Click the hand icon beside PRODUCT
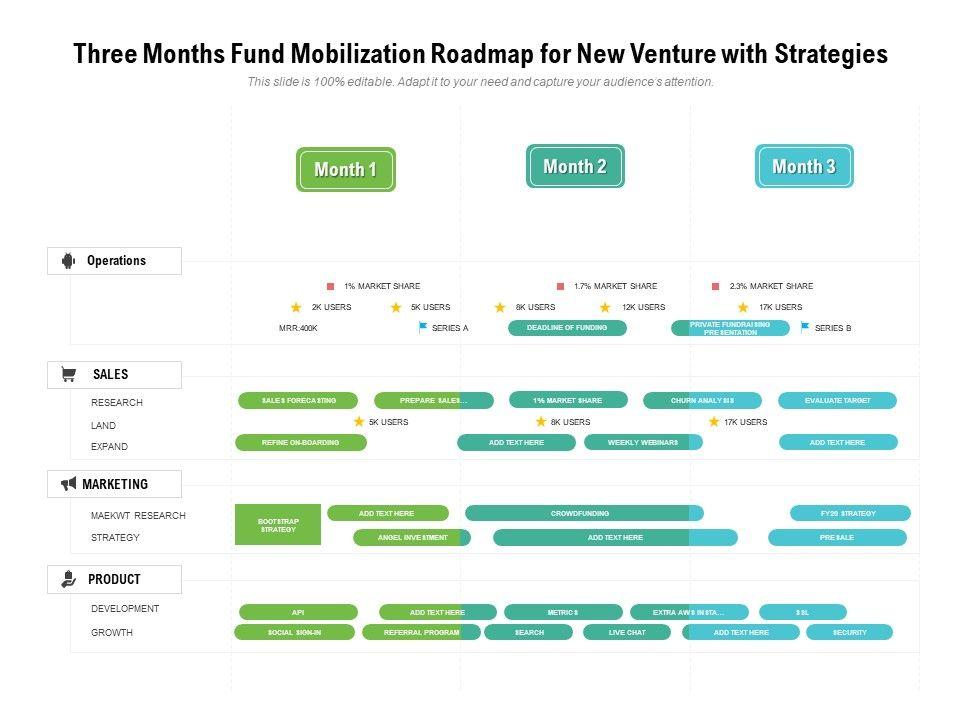The height and width of the screenshot is (720, 960). [68, 579]
